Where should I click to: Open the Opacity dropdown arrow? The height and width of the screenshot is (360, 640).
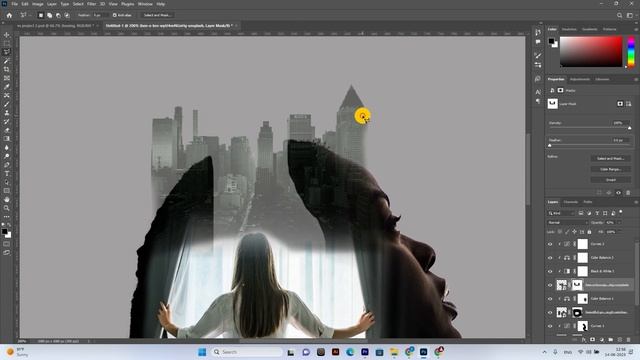click(x=619, y=222)
